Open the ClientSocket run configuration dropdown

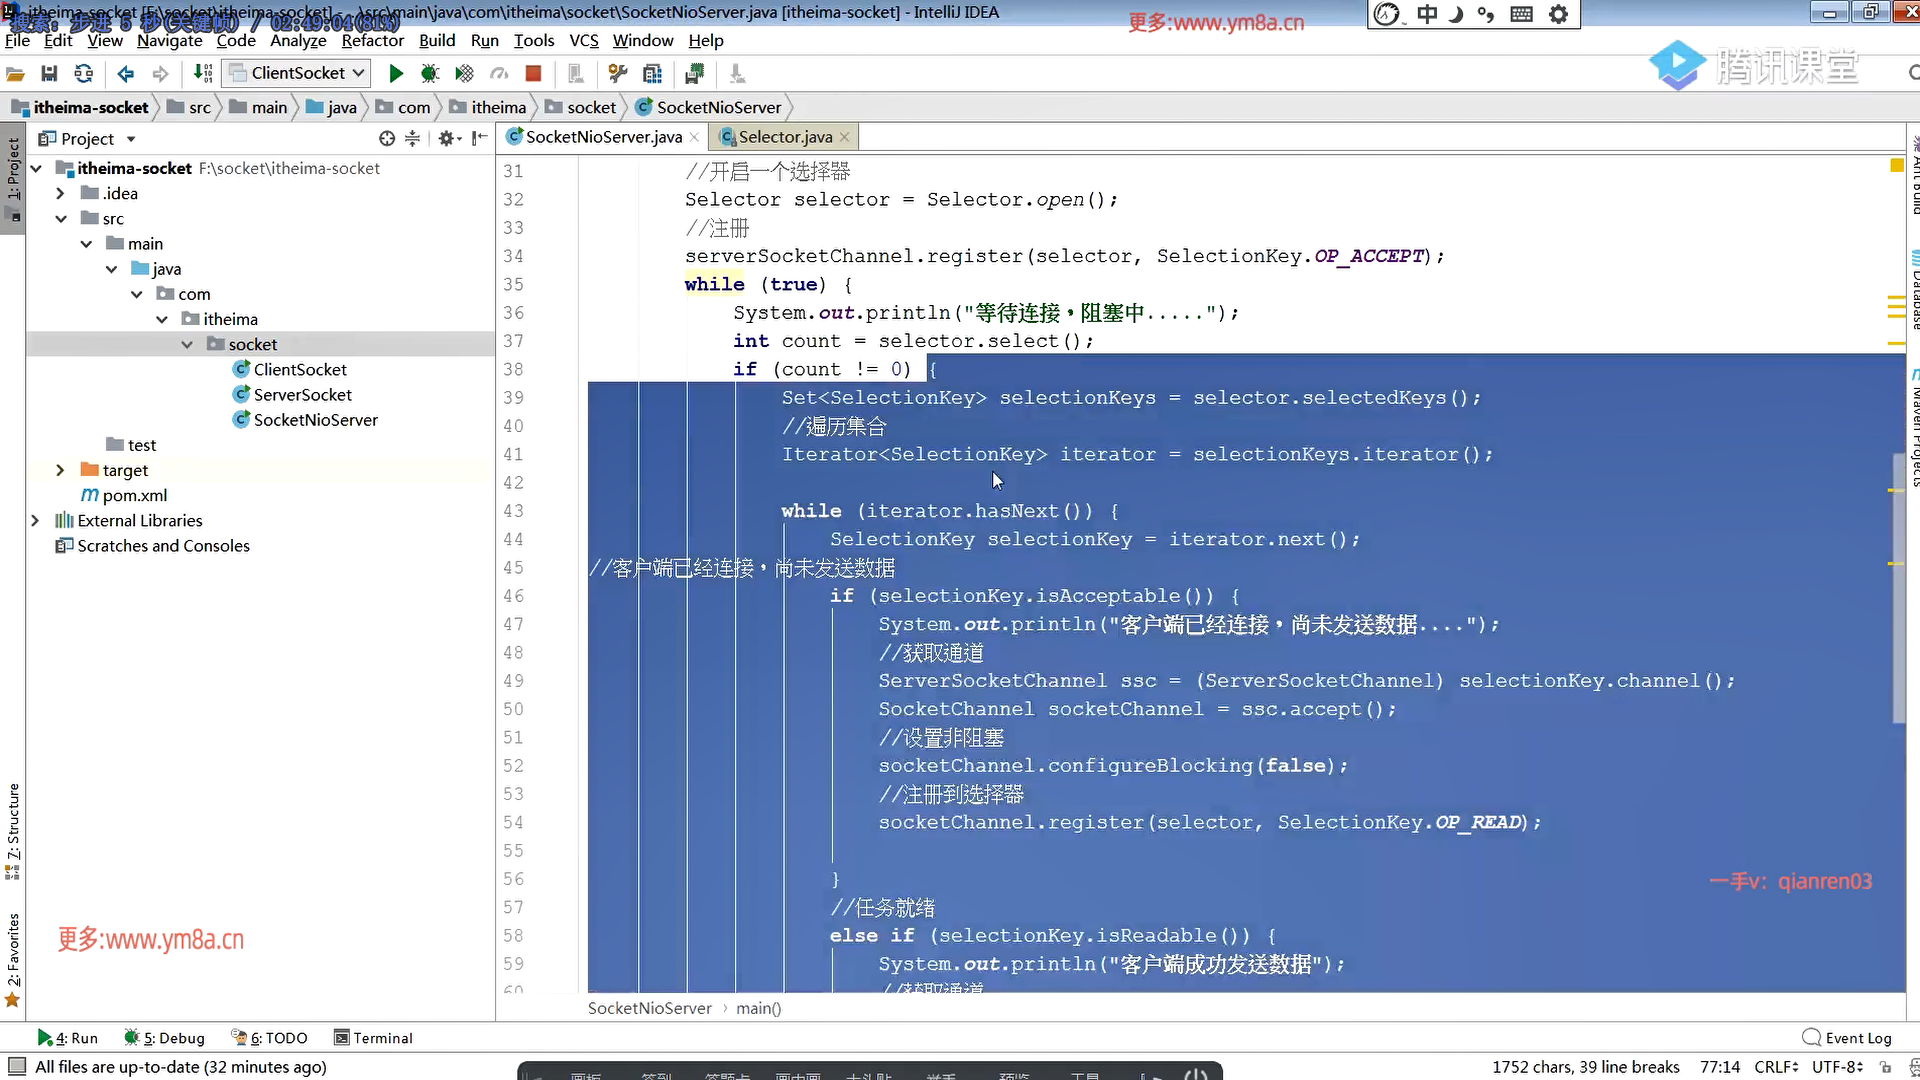point(297,73)
